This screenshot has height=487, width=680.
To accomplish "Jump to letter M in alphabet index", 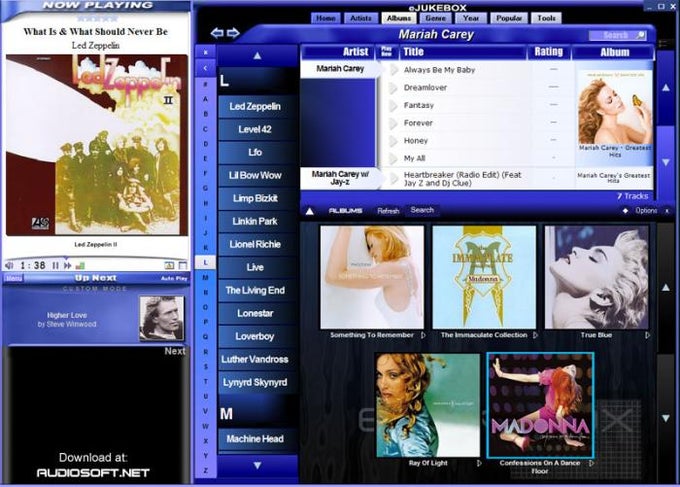I will coord(206,278).
